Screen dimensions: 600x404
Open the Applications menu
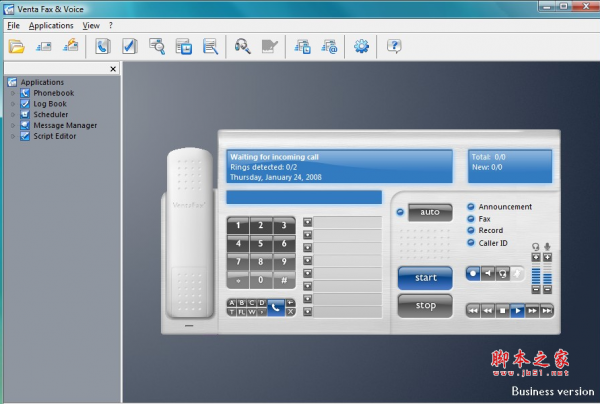pos(51,26)
